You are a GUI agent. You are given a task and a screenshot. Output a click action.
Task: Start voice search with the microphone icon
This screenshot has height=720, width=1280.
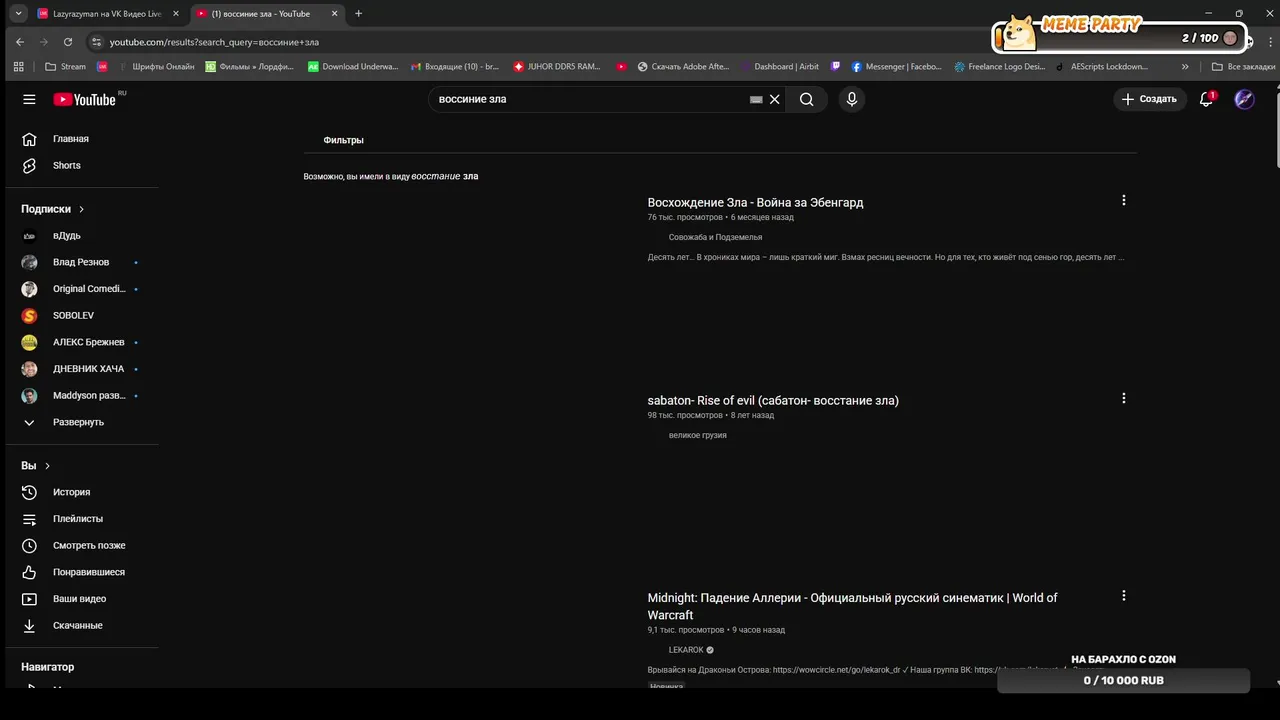pyautogui.click(x=852, y=99)
